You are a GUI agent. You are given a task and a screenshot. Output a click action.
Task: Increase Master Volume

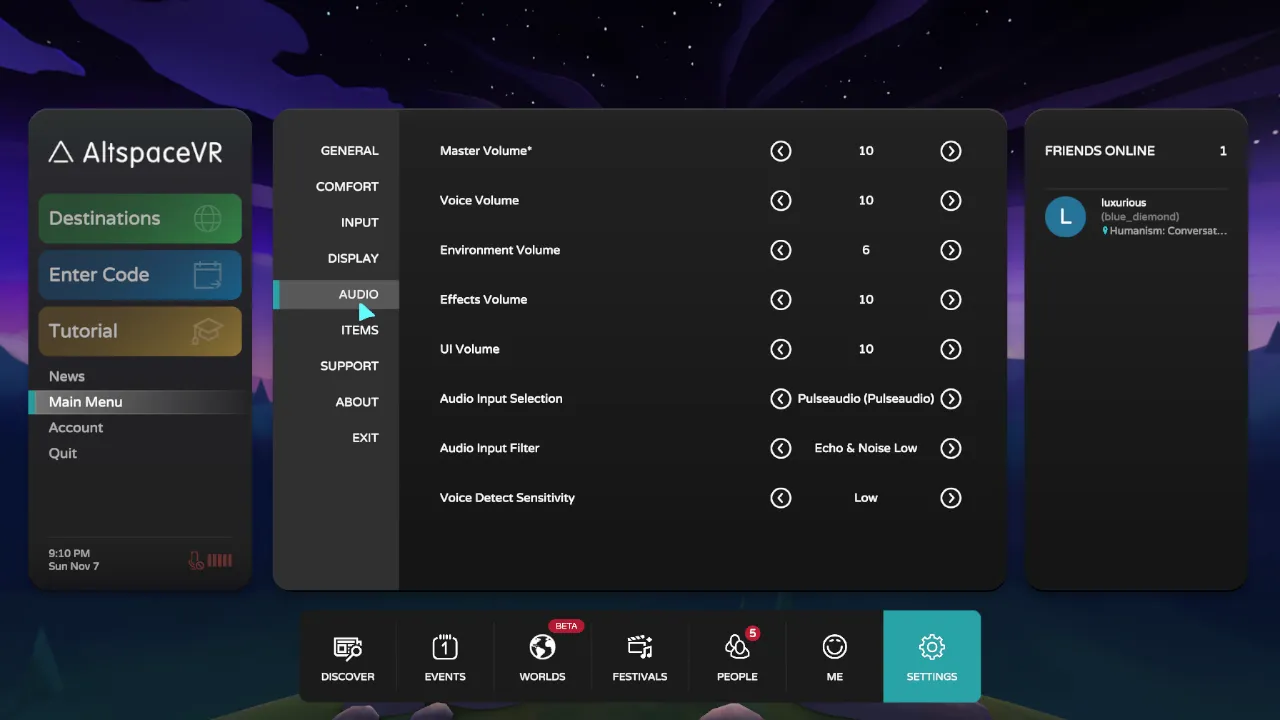pos(951,151)
